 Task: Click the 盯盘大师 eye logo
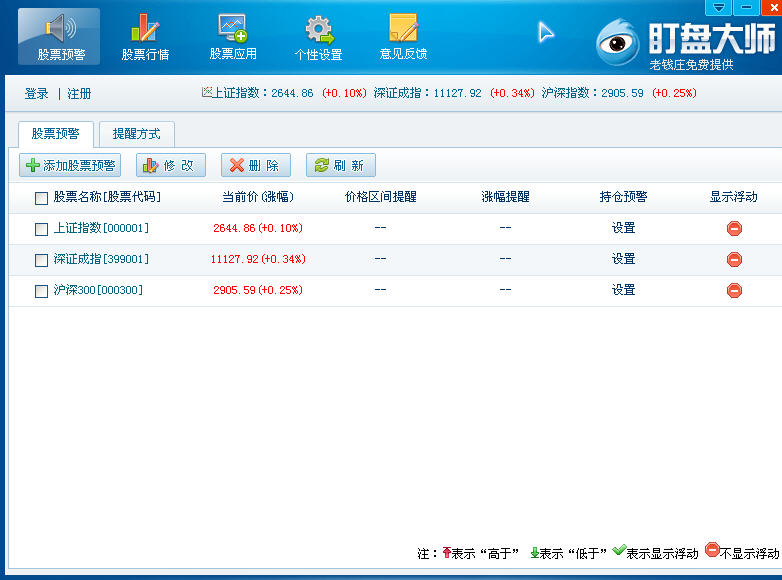tap(617, 43)
